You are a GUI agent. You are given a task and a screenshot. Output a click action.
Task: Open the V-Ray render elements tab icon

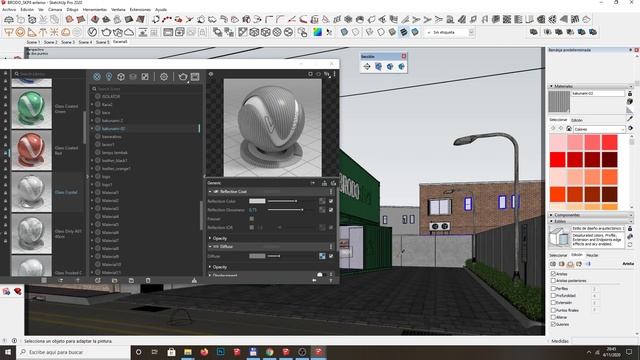coord(133,76)
